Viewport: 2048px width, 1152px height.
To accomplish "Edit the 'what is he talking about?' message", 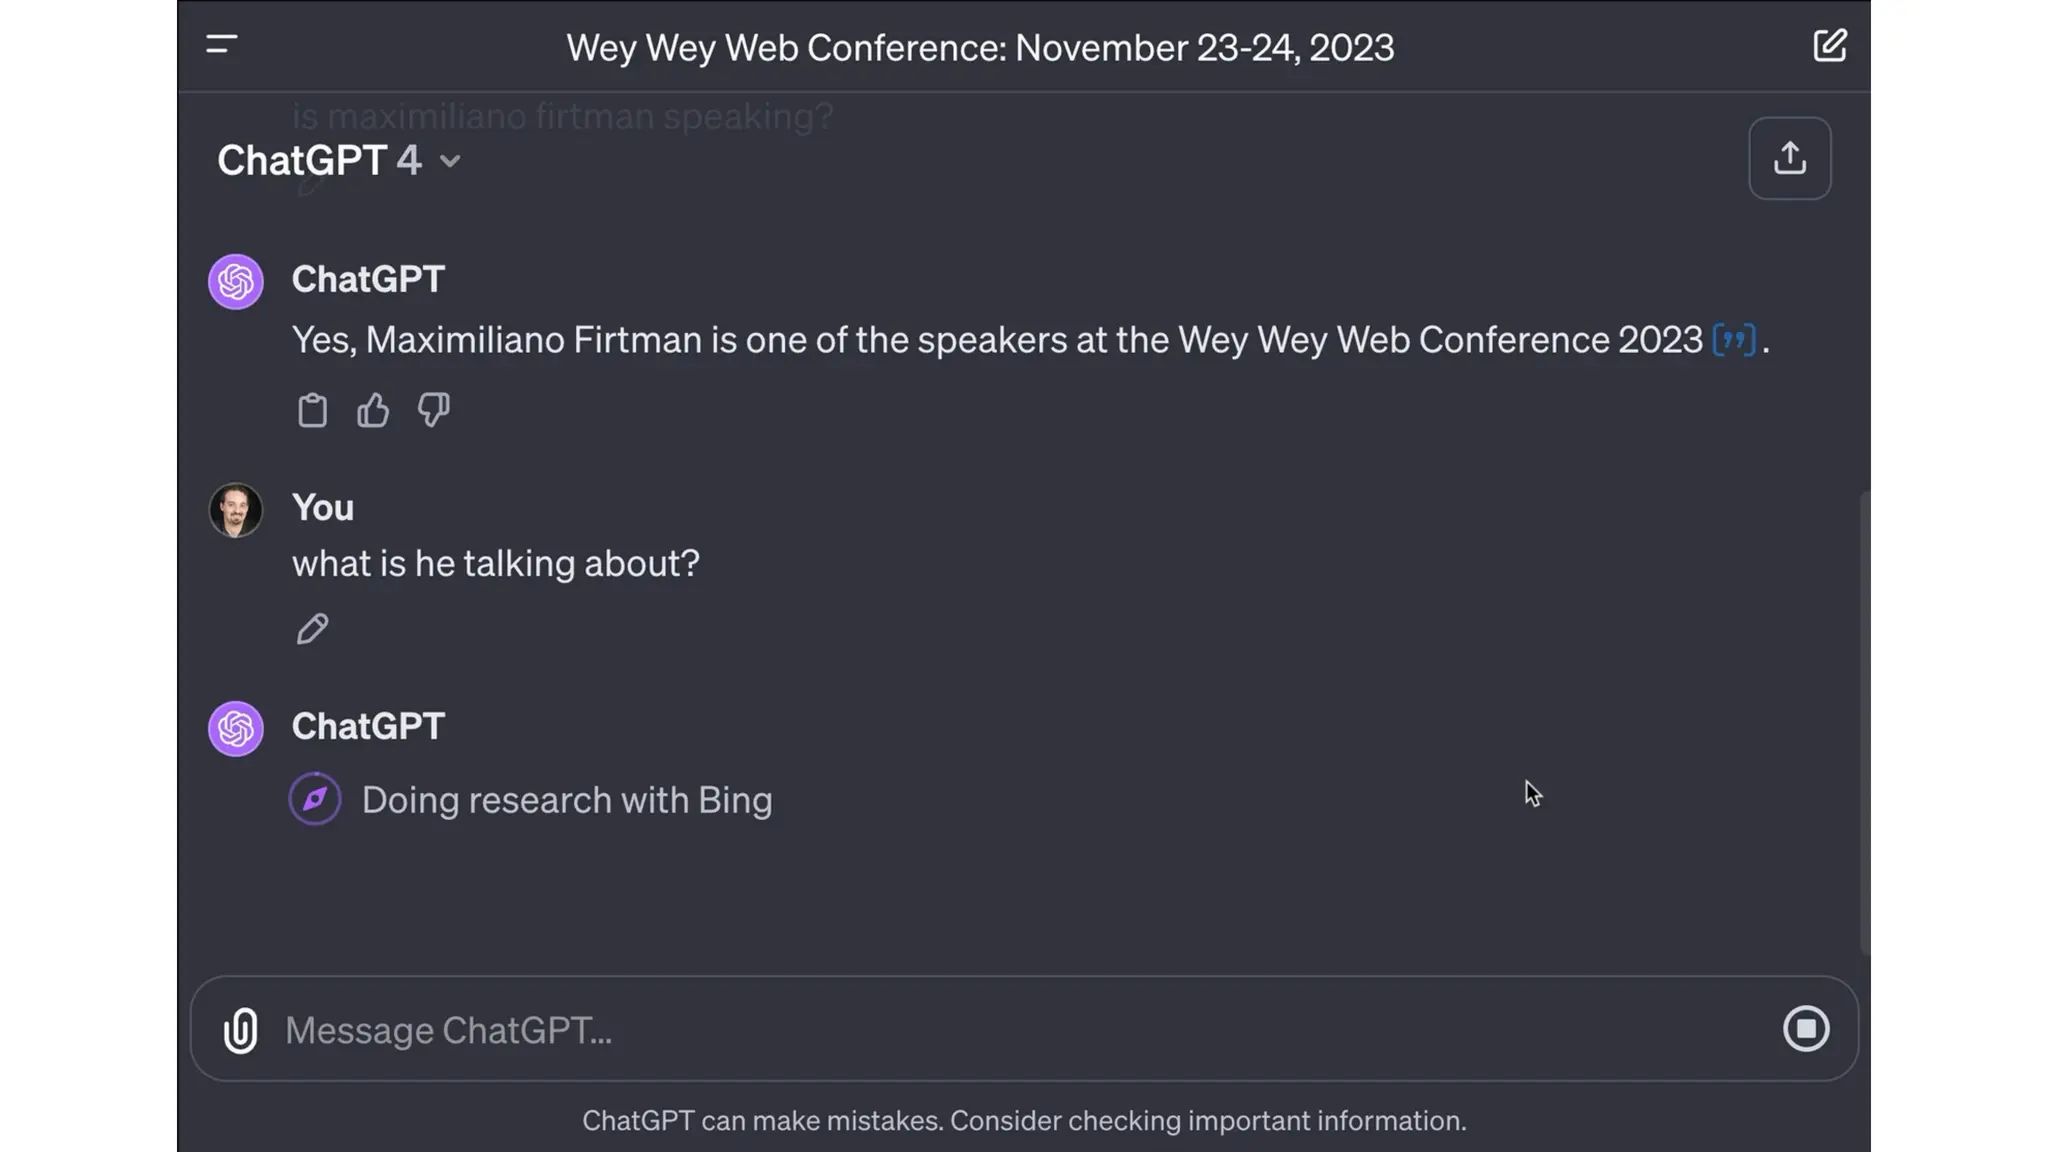I will click(x=312, y=629).
